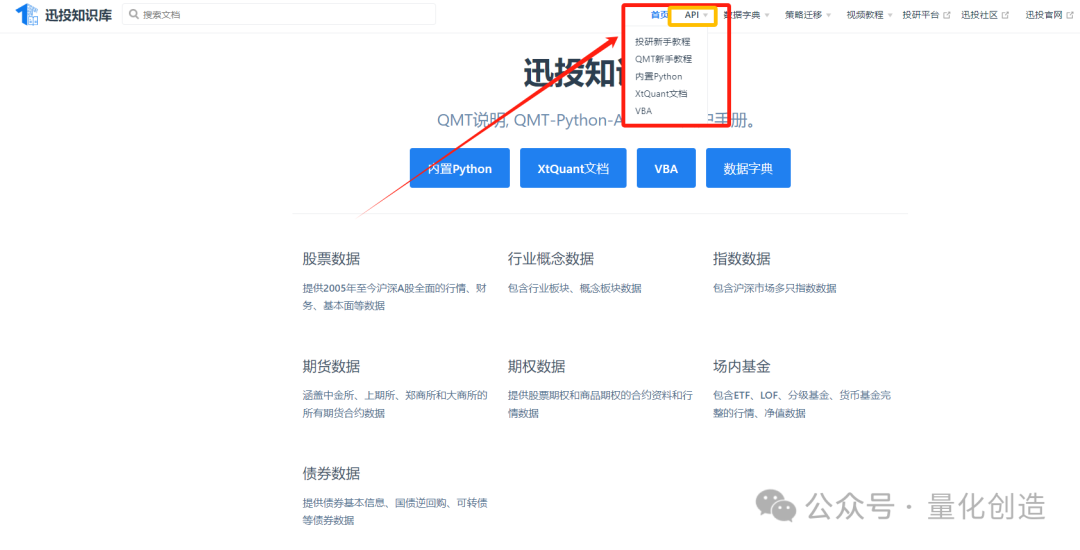Click the description starting with 提供2005年至今沪深A股

(x=395, y=297)
